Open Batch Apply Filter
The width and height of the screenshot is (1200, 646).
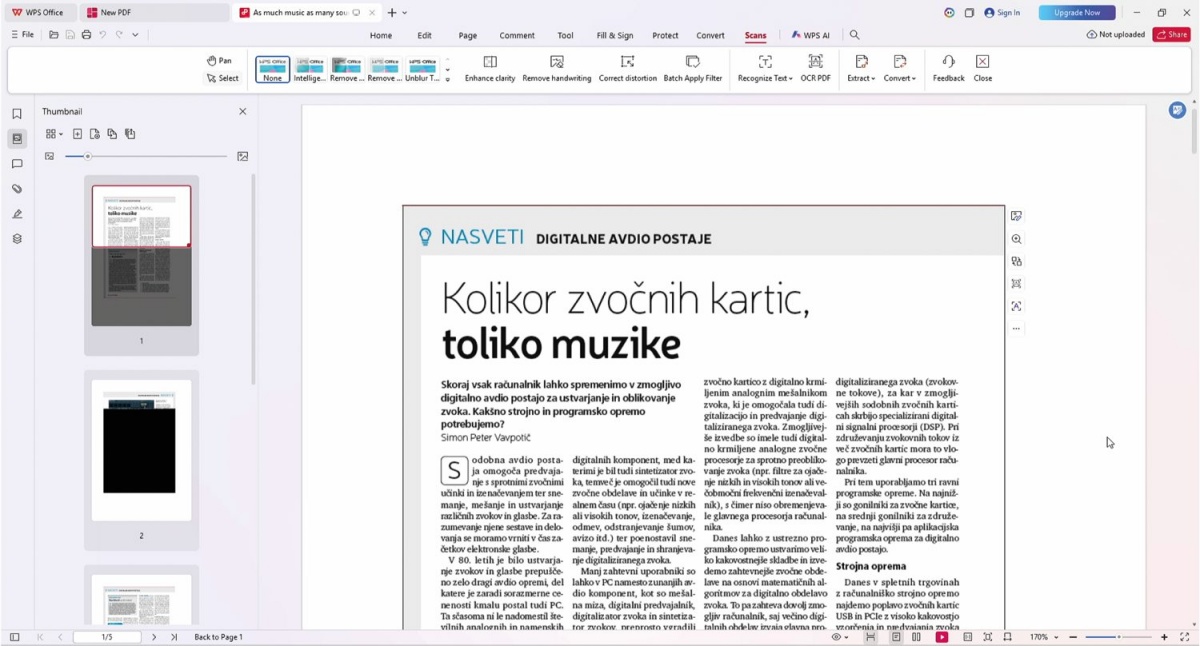coord(693,68)
